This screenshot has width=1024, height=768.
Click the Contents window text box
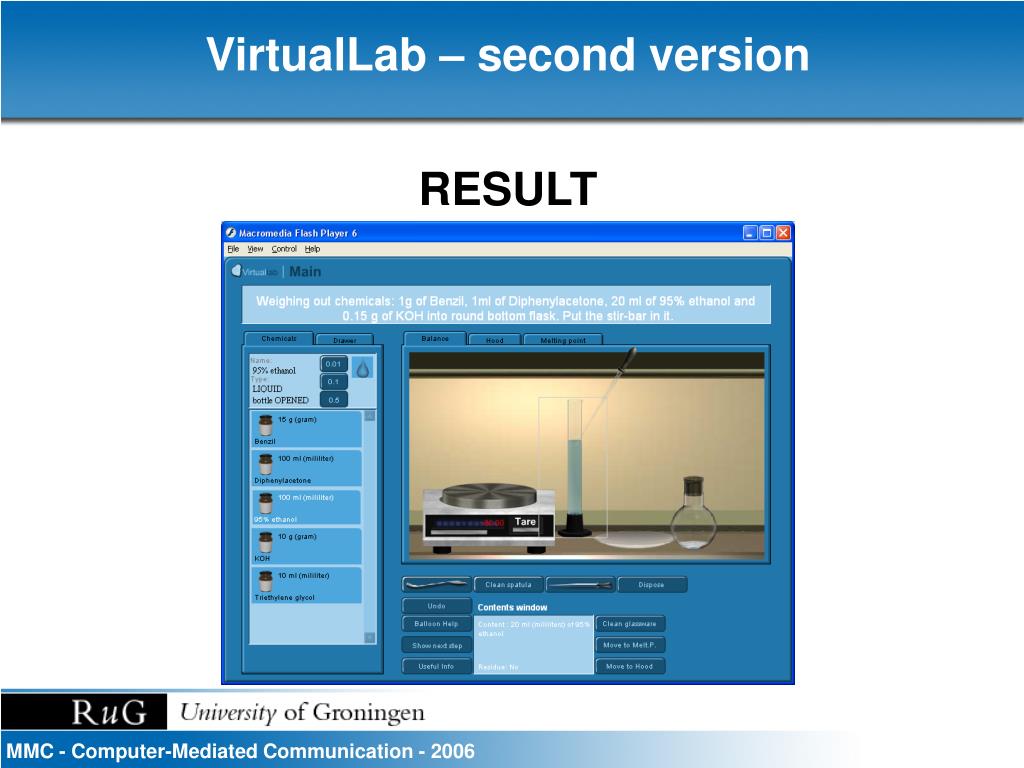coord(534,645)
